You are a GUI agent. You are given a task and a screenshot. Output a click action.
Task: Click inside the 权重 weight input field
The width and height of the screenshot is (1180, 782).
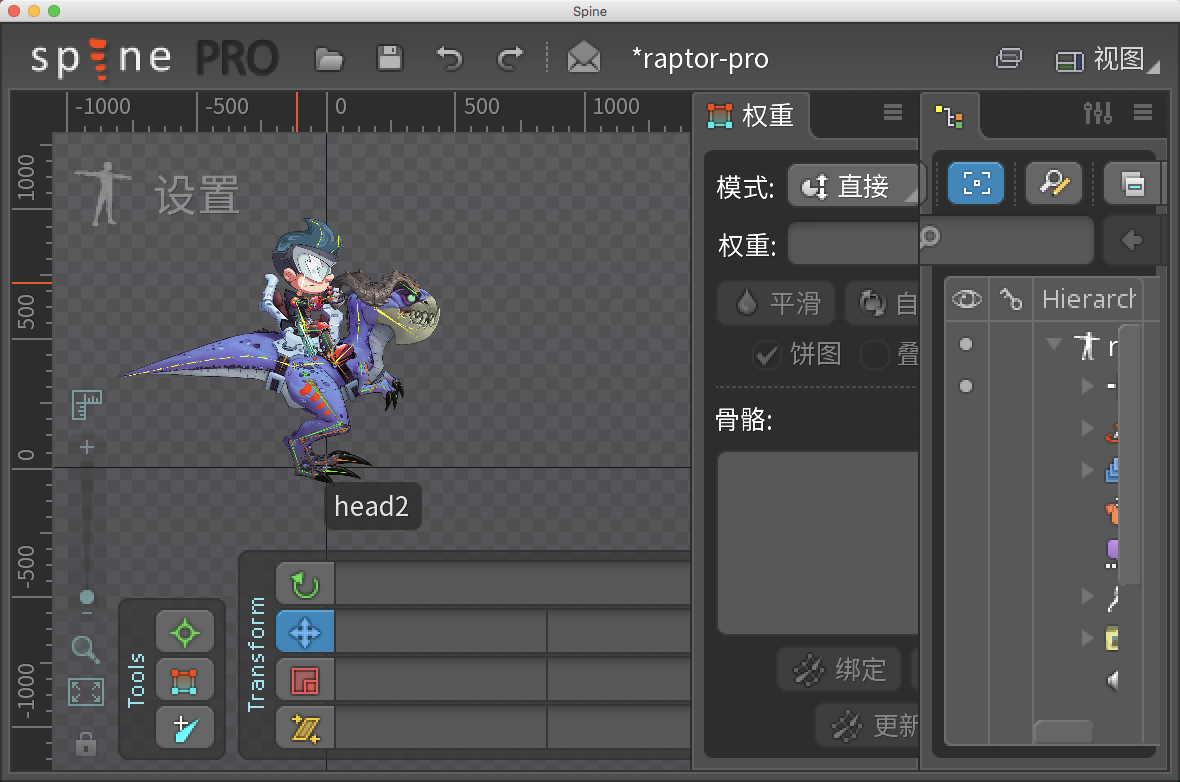click(x=855, y=241)
